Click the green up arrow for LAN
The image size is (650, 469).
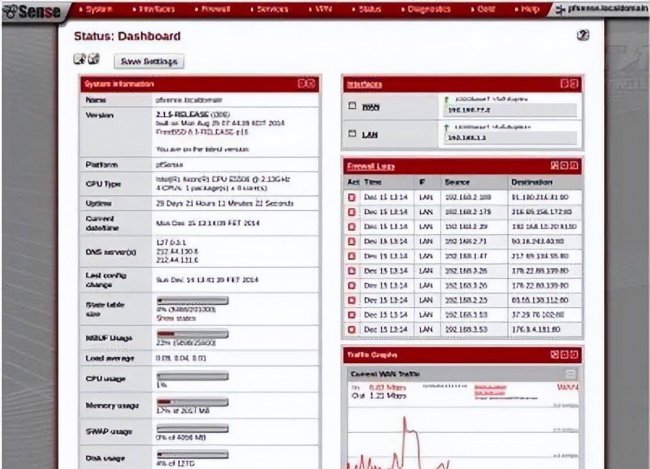point(446,127)
